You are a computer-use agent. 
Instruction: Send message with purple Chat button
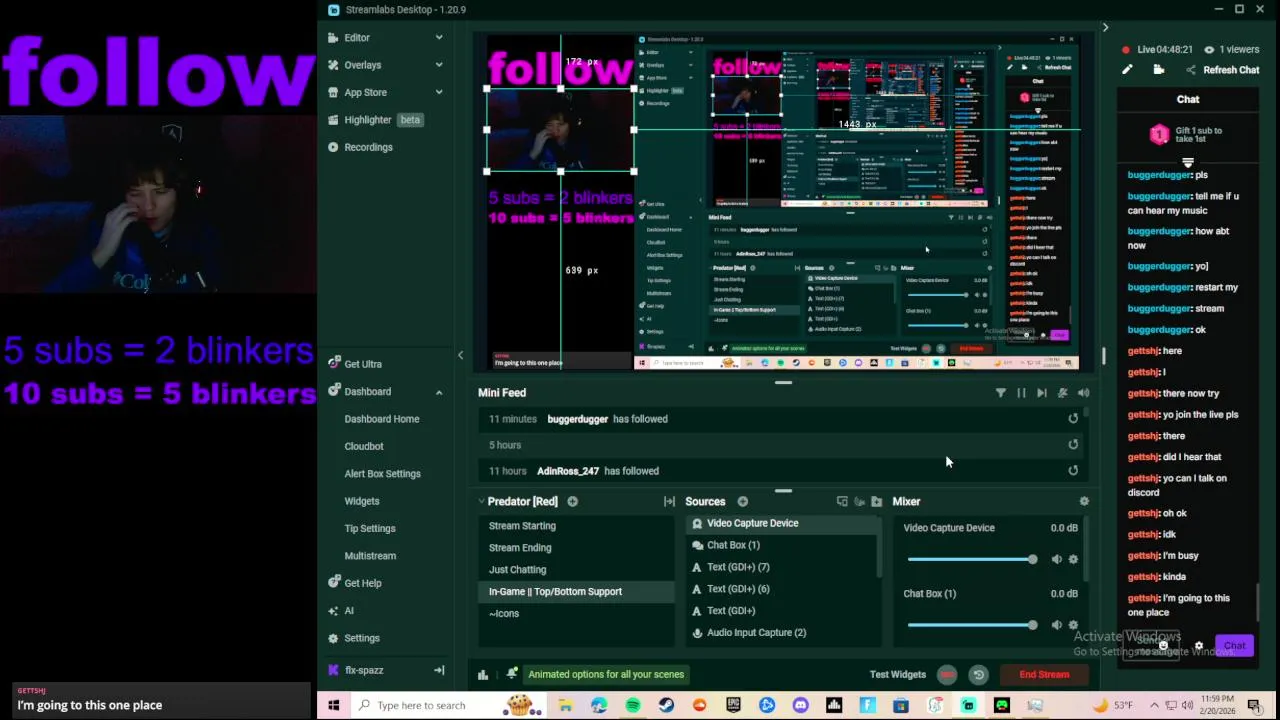[1234, 646]
